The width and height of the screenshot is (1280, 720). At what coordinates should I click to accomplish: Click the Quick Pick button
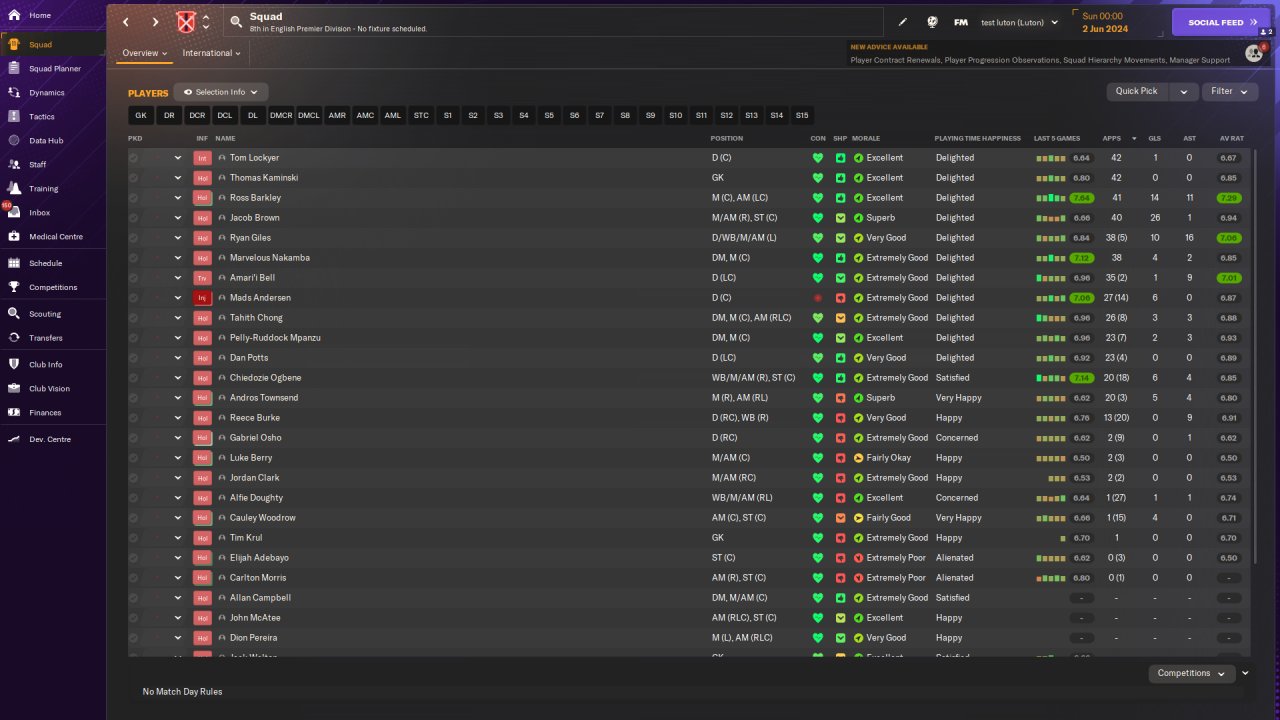[x=1137, y=91]
